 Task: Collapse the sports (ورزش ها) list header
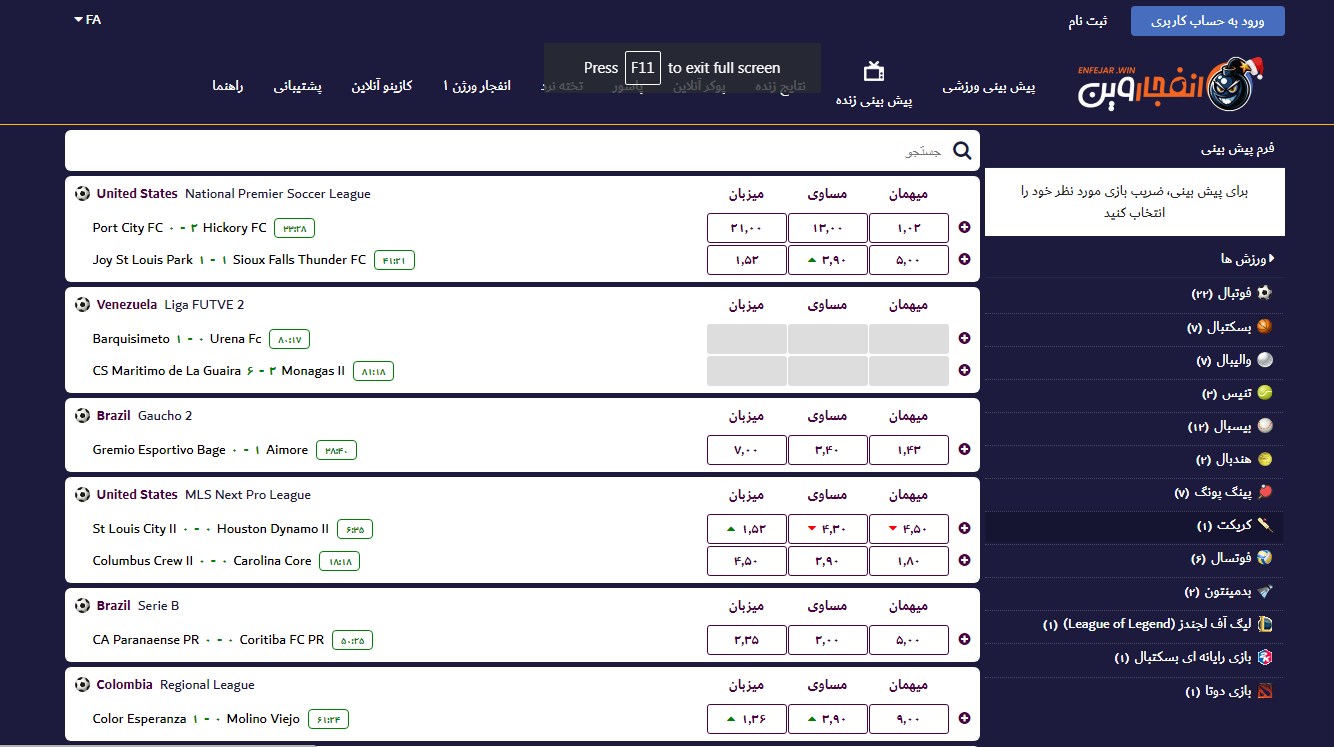pyautogui.click(x=1246, y=259)
